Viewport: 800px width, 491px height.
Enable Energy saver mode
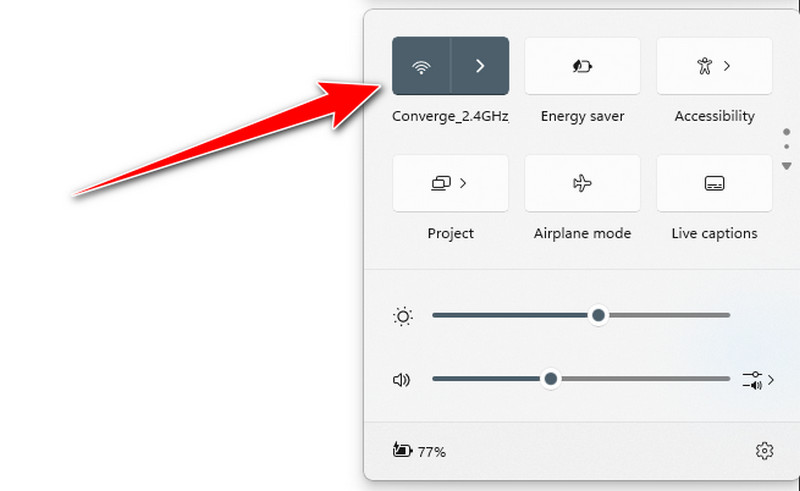pos(582,67)
